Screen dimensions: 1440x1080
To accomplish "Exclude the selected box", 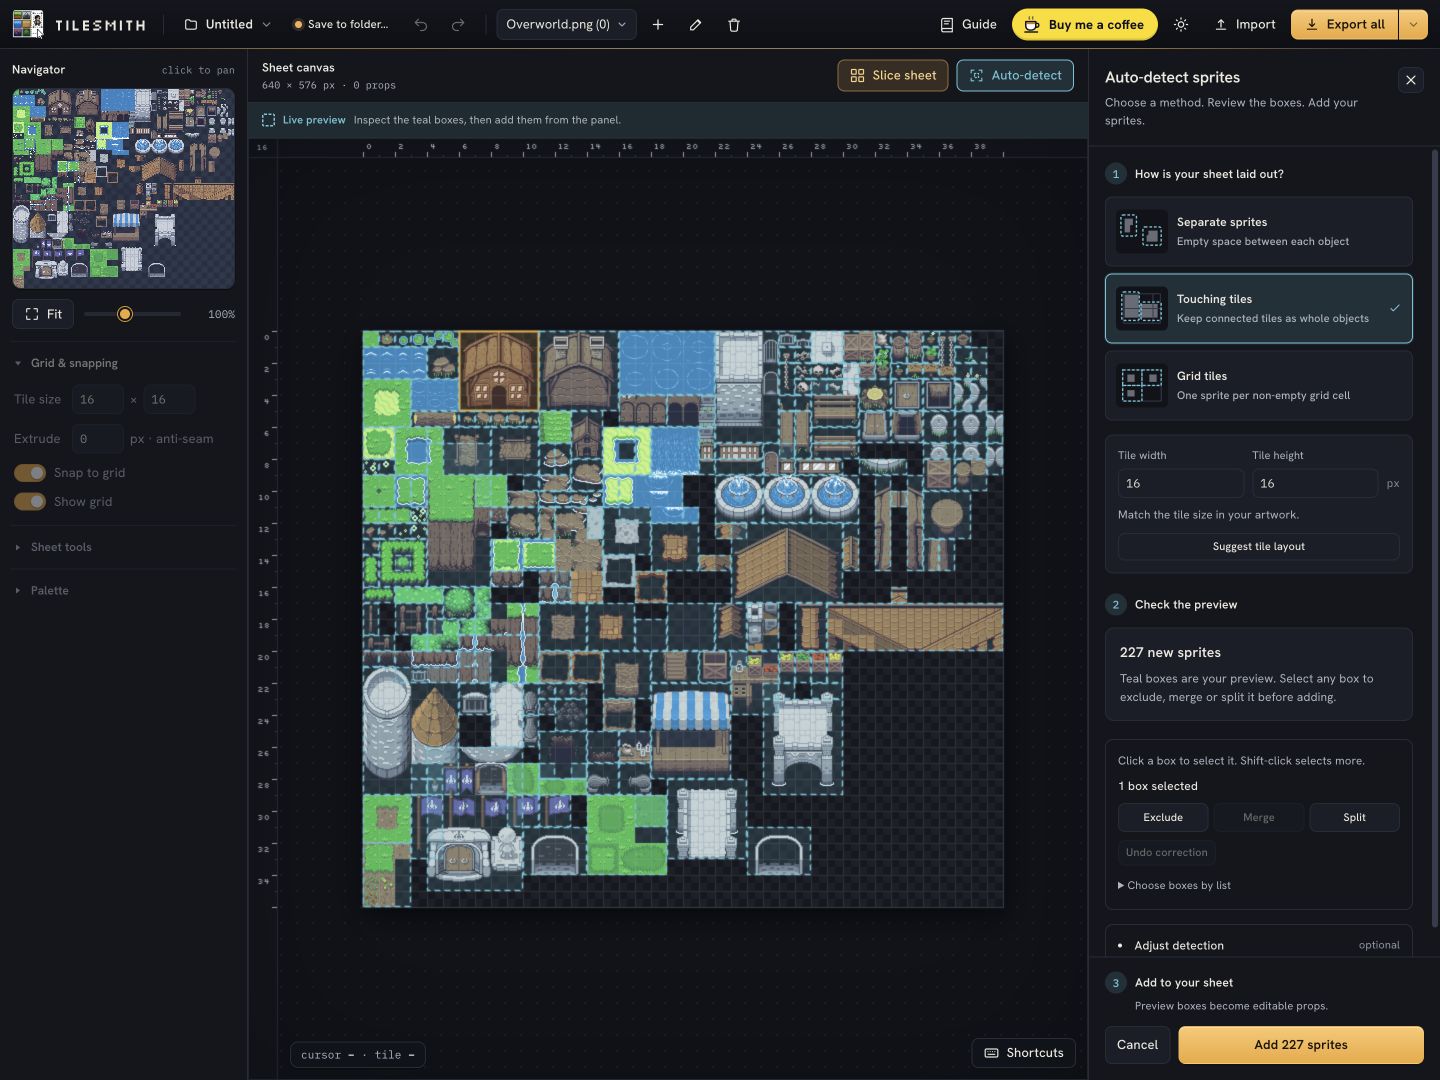I will click(x=1163, y=817).
